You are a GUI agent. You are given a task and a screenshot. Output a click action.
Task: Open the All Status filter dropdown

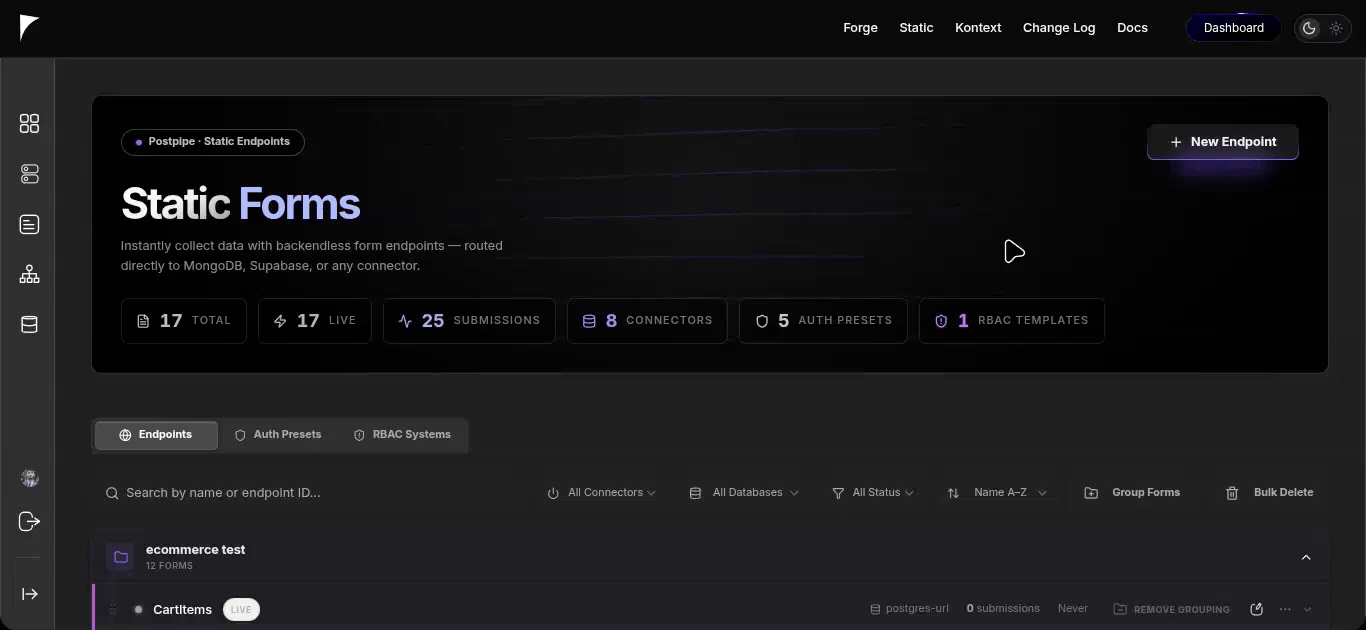pos(873,493)
